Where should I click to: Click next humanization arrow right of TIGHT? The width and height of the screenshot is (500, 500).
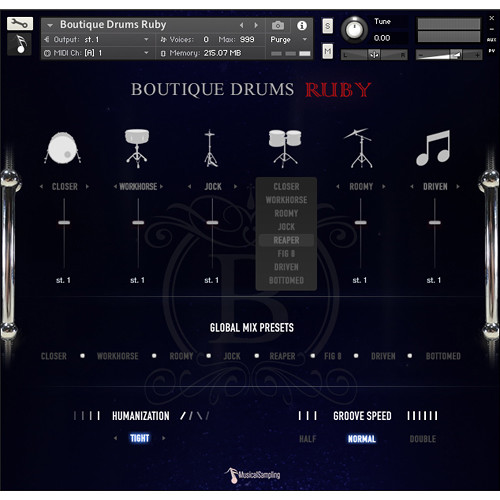[163, 438]
